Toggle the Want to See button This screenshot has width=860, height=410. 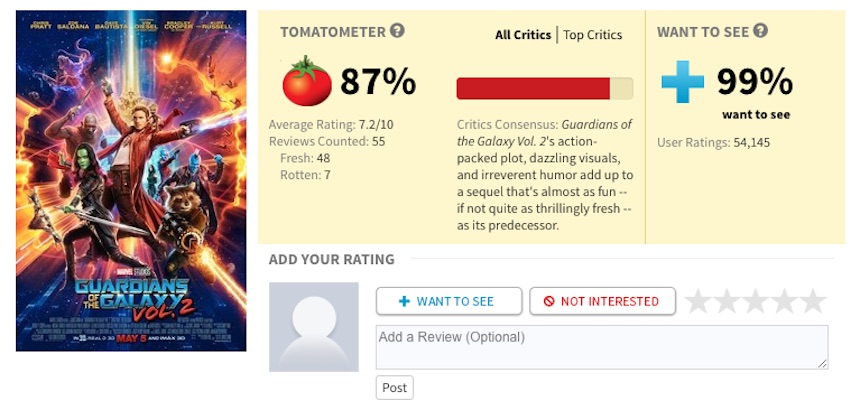pyautogui.click(x=449, y=301)
